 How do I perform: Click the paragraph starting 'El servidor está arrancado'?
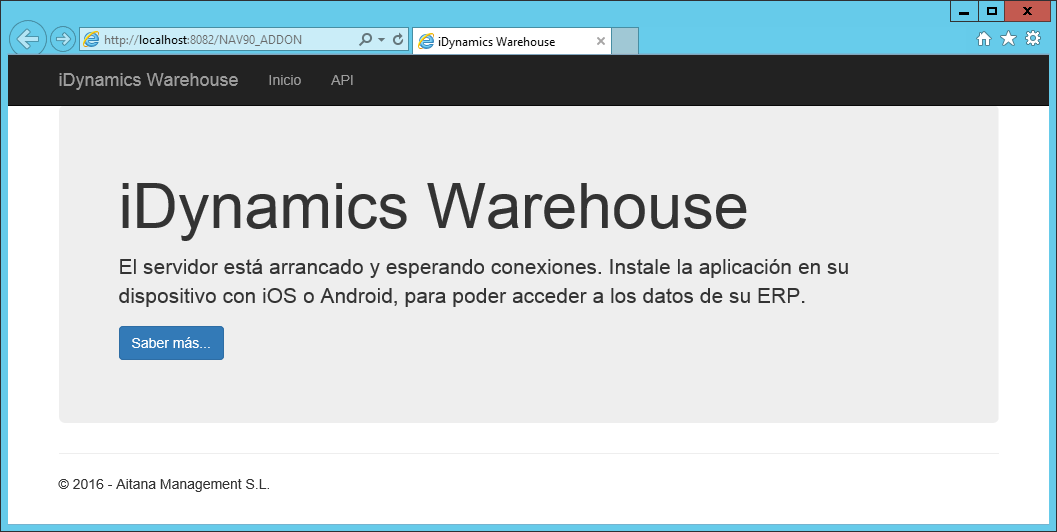(x=483, y=281)
